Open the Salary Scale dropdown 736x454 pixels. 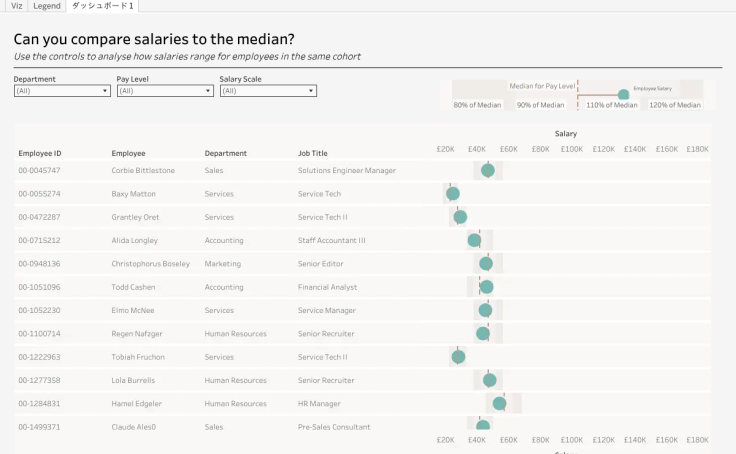268,91
